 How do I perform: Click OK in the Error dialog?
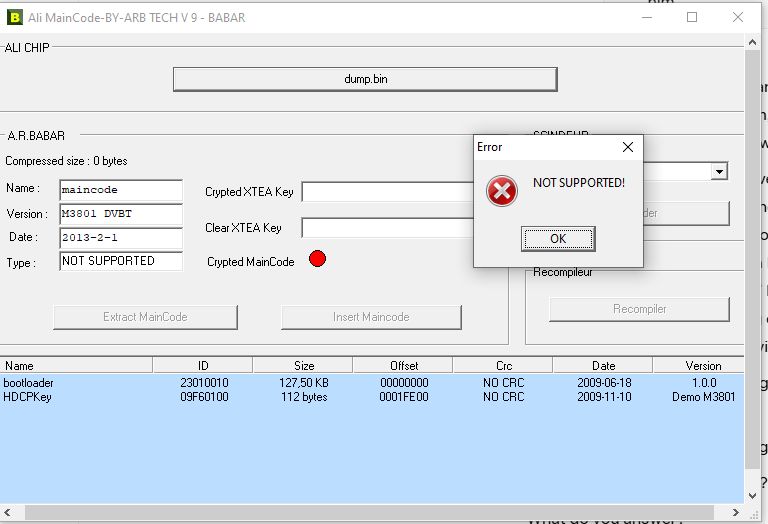(x=558, y=238)
